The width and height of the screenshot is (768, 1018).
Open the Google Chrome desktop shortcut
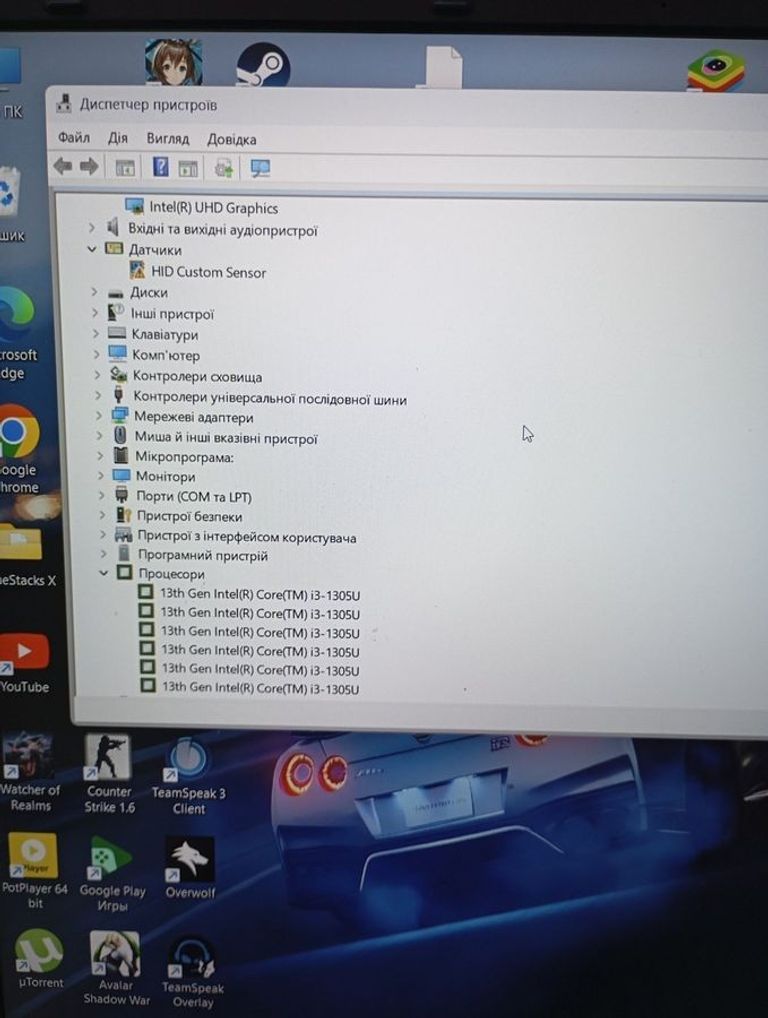pos(19,449)
